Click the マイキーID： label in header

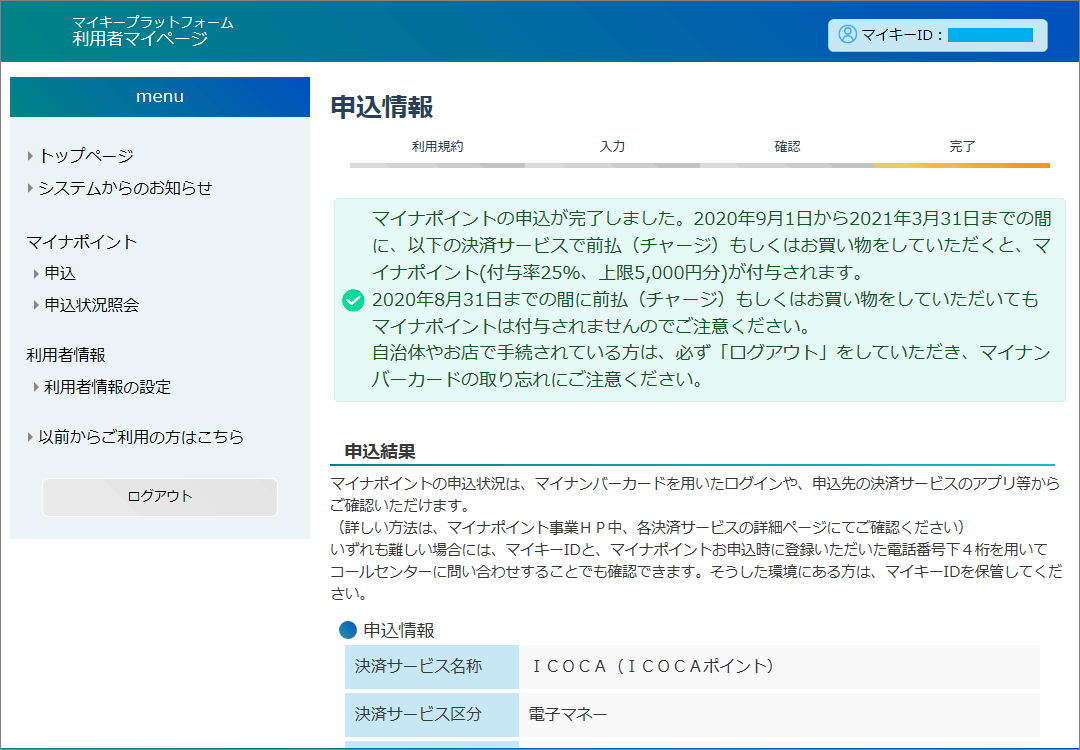pyautogui.click(x=902, y=35)
